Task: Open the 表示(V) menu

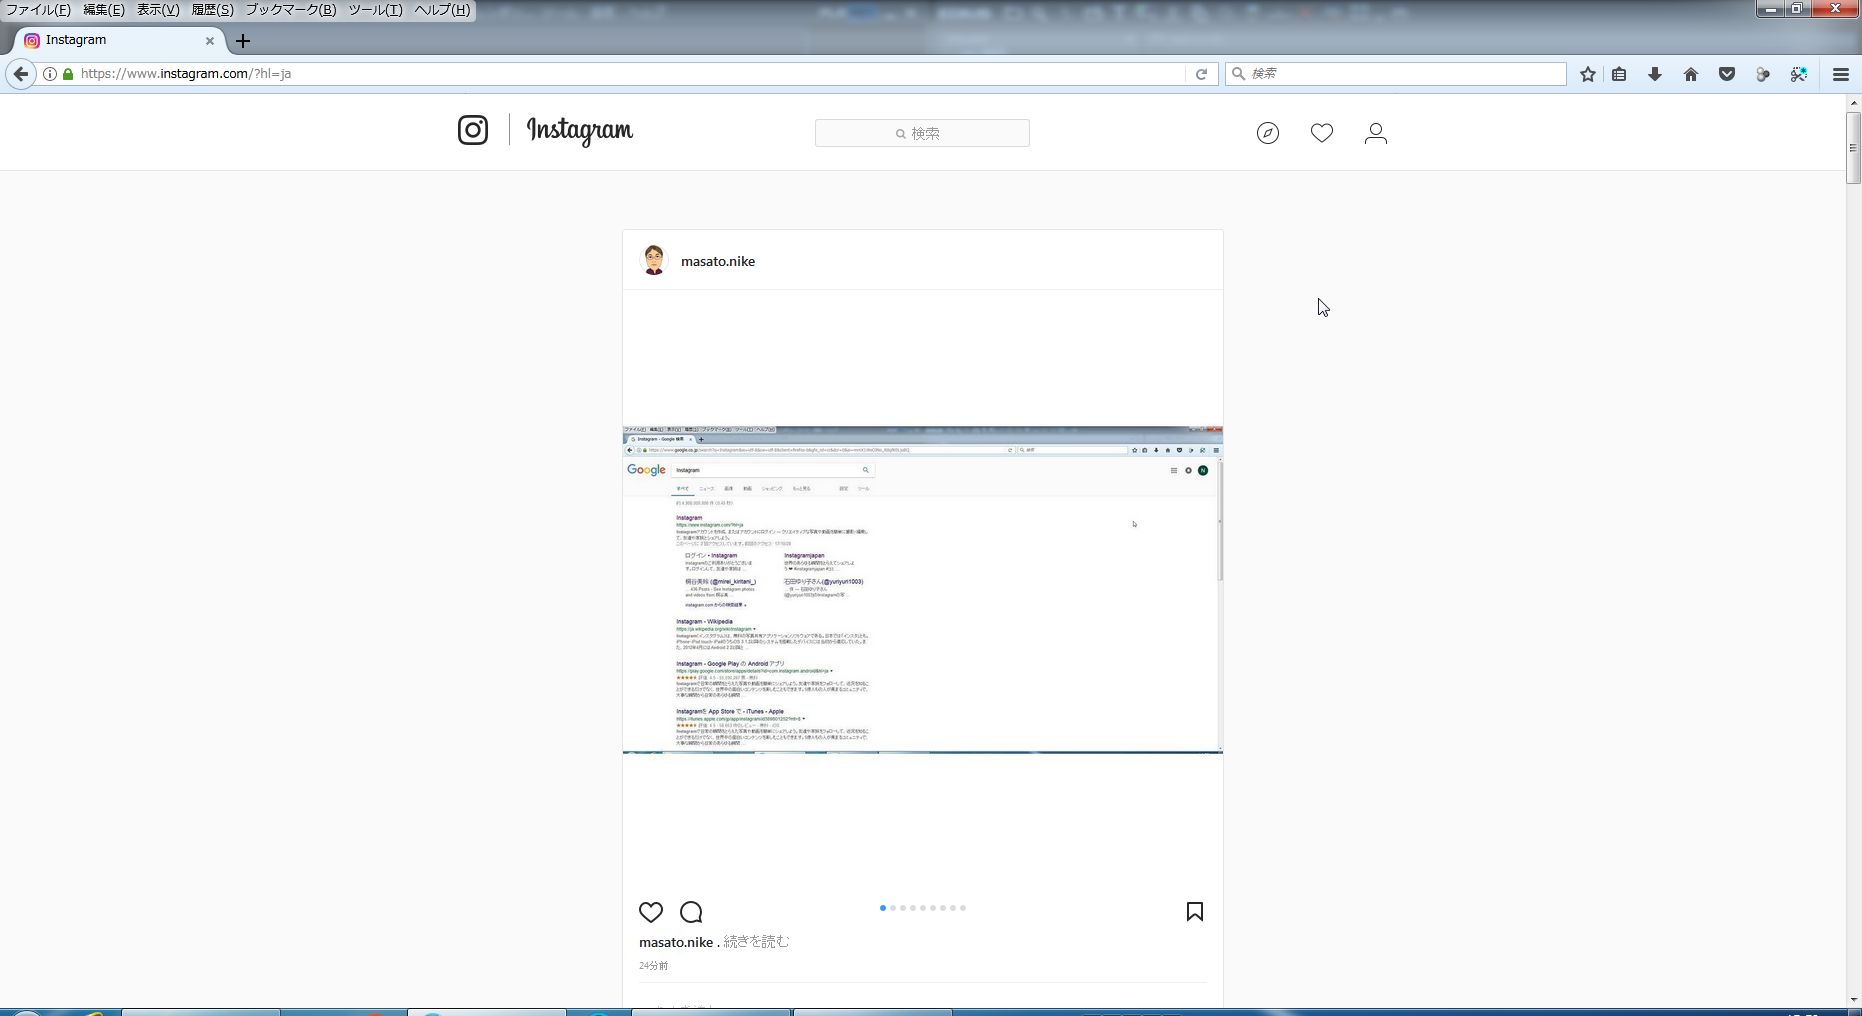Action: [158, 10]
